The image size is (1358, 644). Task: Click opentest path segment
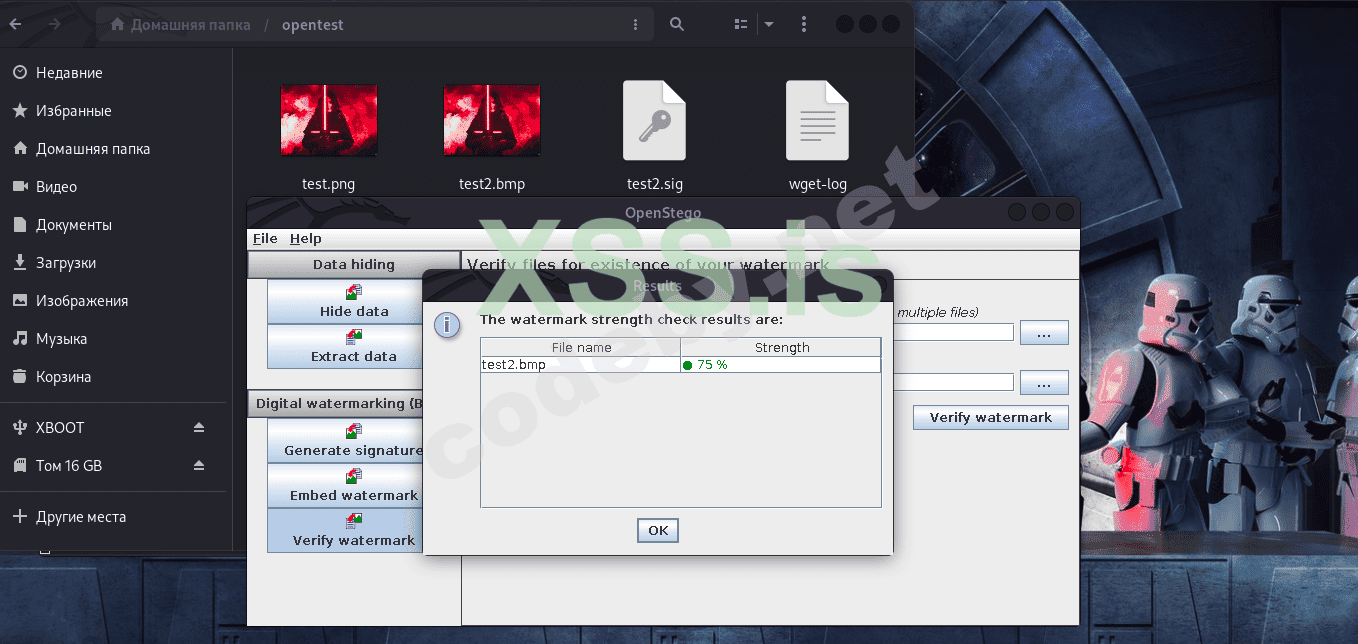312,24
